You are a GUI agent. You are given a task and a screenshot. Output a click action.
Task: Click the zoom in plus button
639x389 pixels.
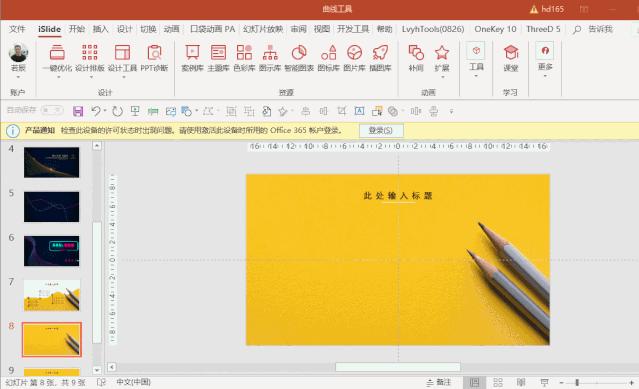click(631, 382)
